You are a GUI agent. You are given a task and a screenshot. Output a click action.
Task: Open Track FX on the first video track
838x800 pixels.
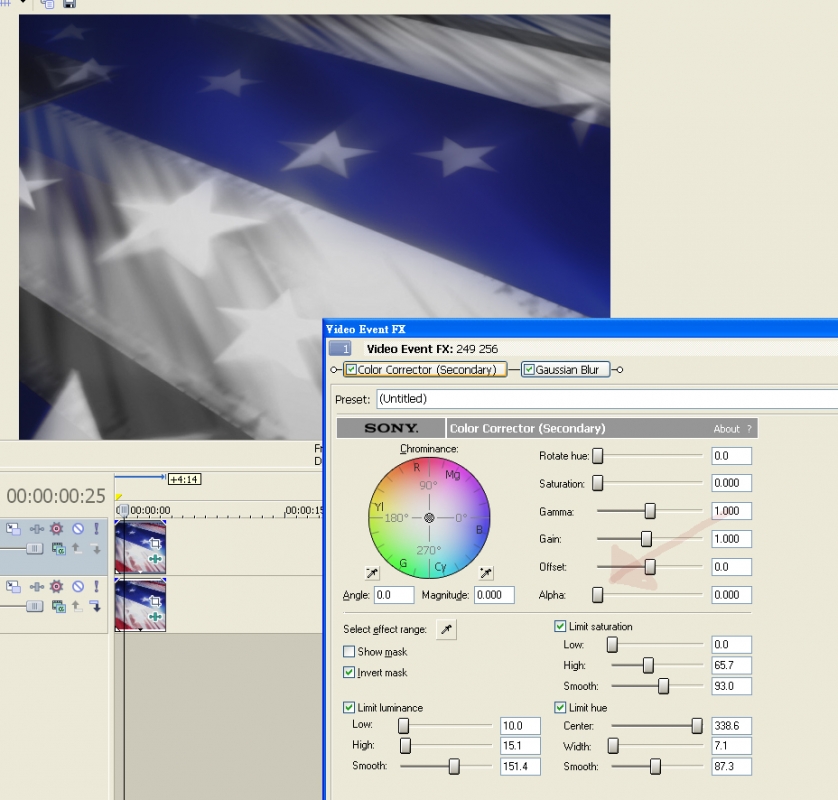click(x=36, y=529)
